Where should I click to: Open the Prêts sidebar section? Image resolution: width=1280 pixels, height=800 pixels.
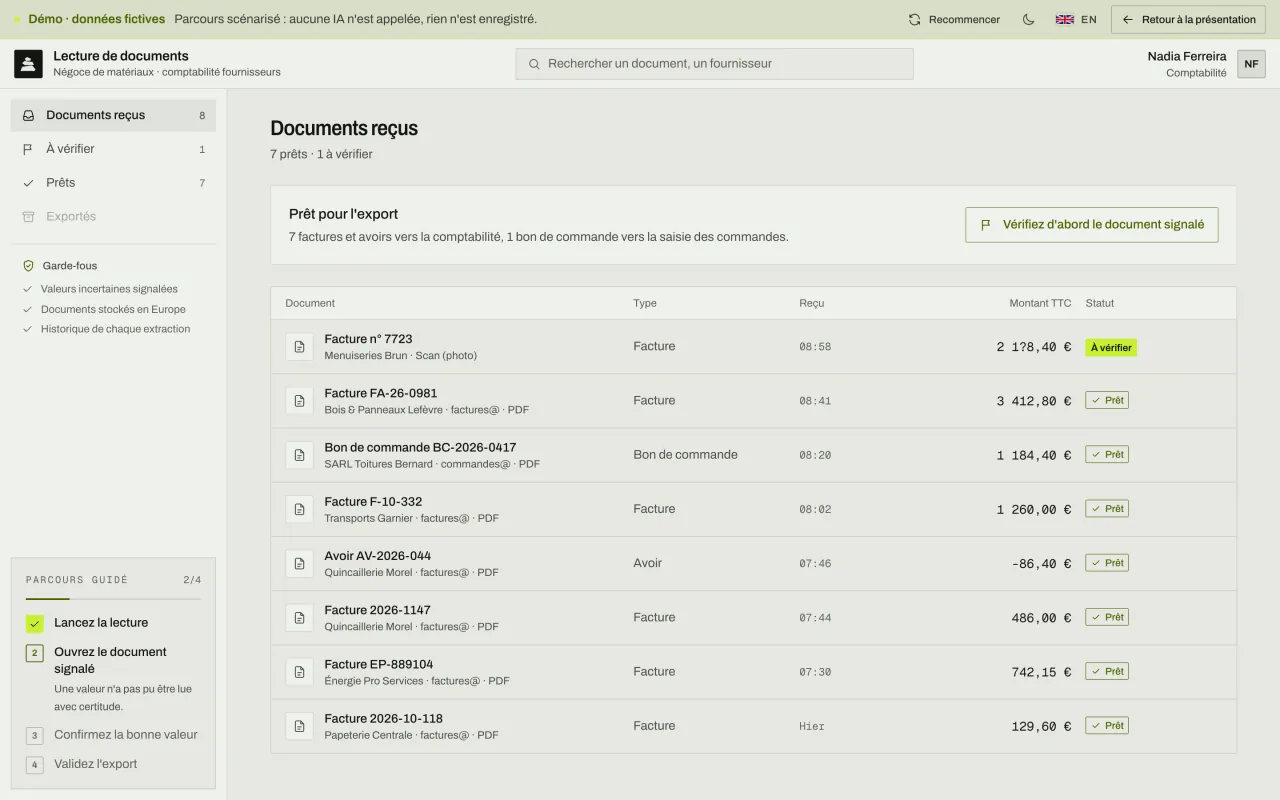tap(113, 183)
